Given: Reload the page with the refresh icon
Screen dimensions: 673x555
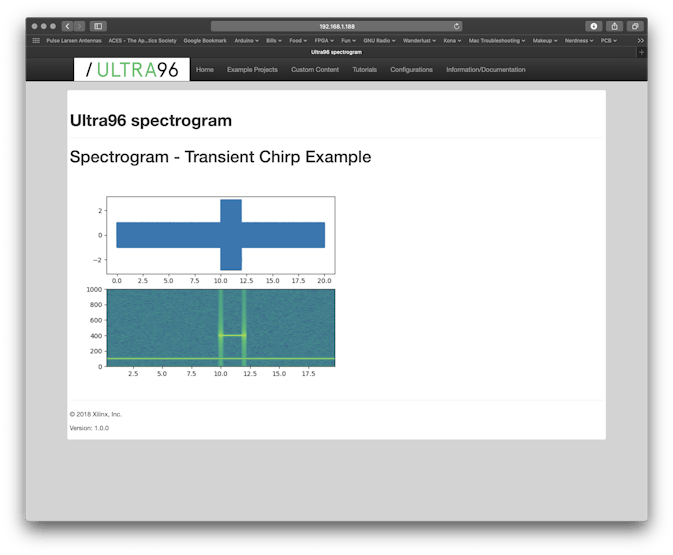Looking at the screenshot, I should (457, 26).
